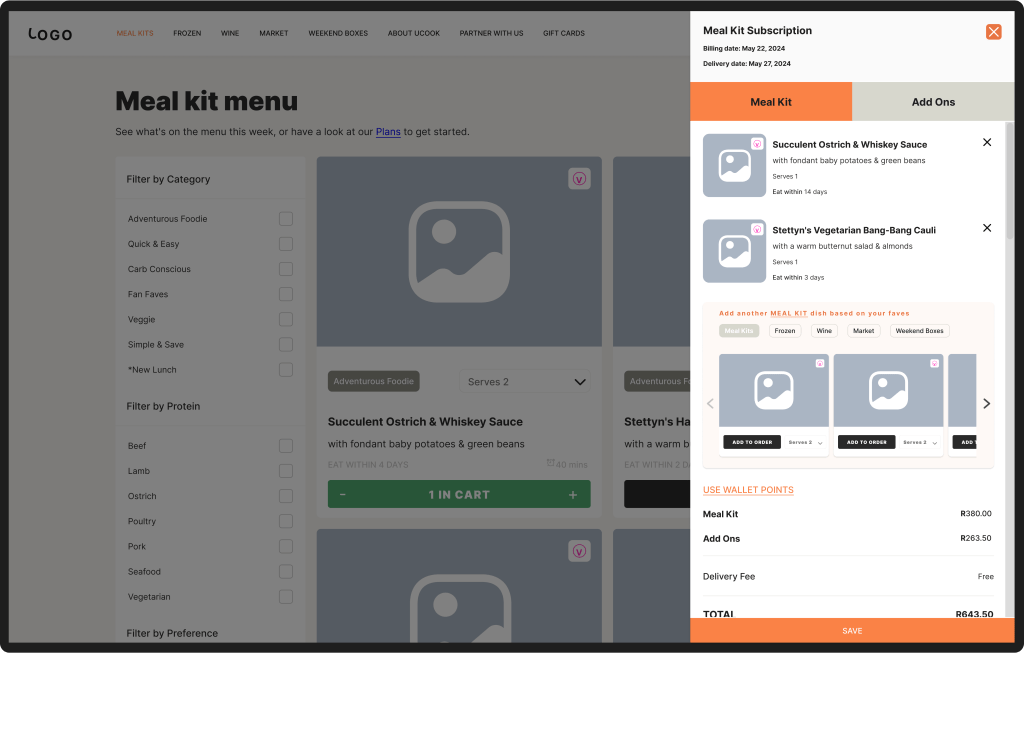Click the right arrow in recommendations carousel

986,404
